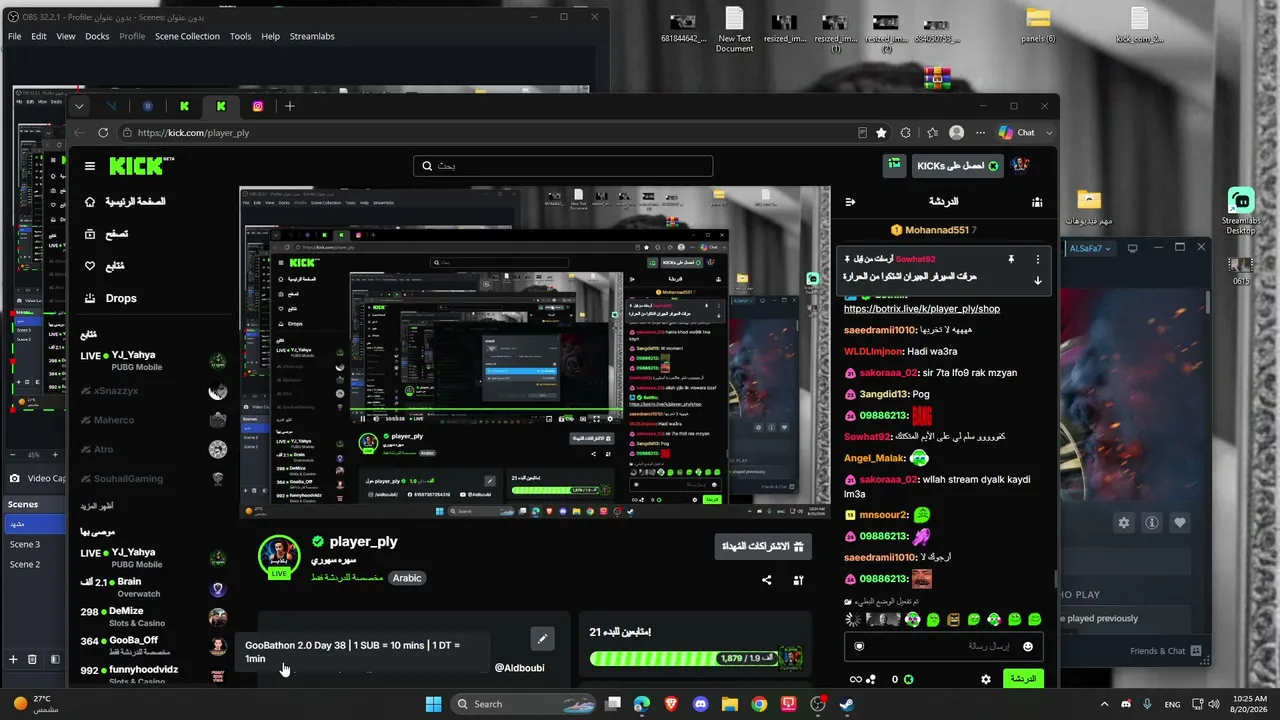The height and width of the screenshot is (720, 1280).
Task: Open the gear settings in the right-side panel
Action: coord(1124,522)
